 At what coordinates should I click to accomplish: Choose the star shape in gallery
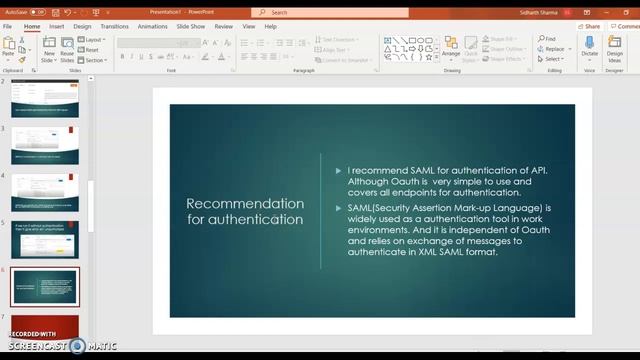(x=429, y=58)
